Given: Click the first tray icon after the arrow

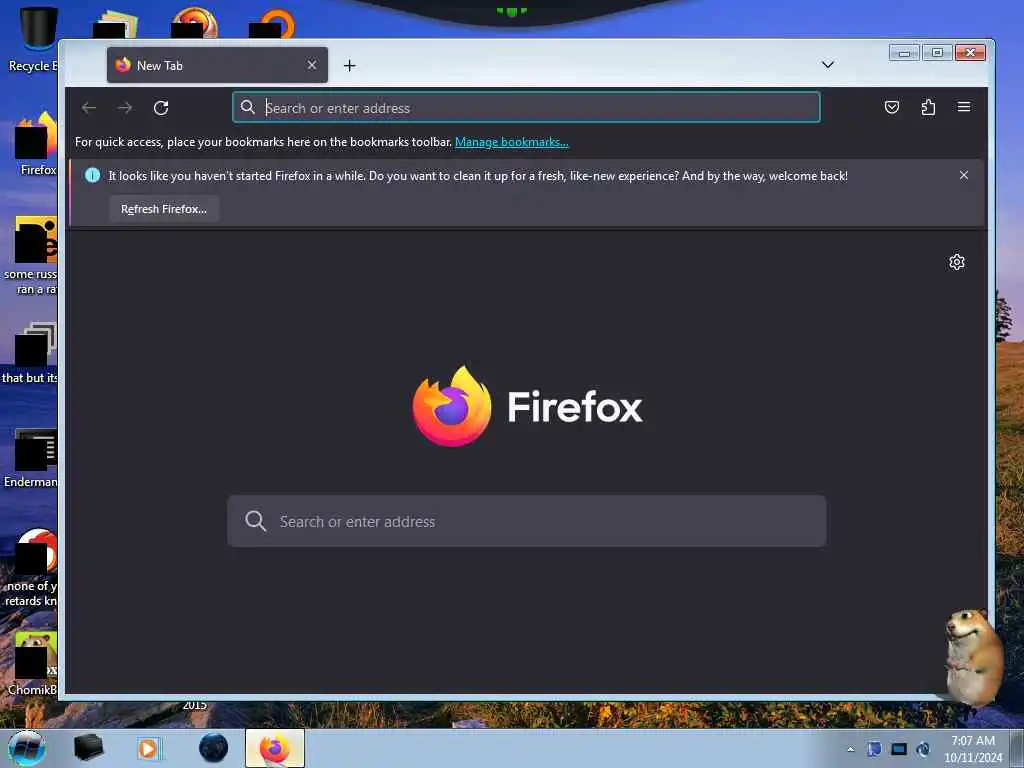Looking at the screenshot, I should (x=874, y=749).
